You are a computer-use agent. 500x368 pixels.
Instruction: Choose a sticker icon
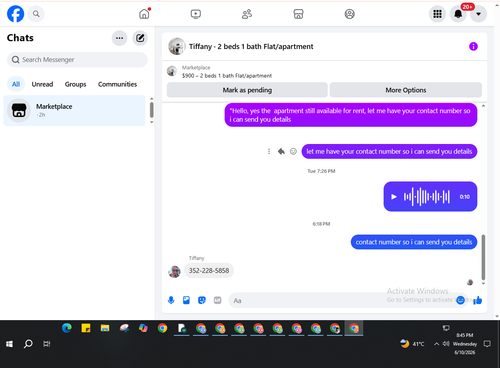(x=202, y=300)
